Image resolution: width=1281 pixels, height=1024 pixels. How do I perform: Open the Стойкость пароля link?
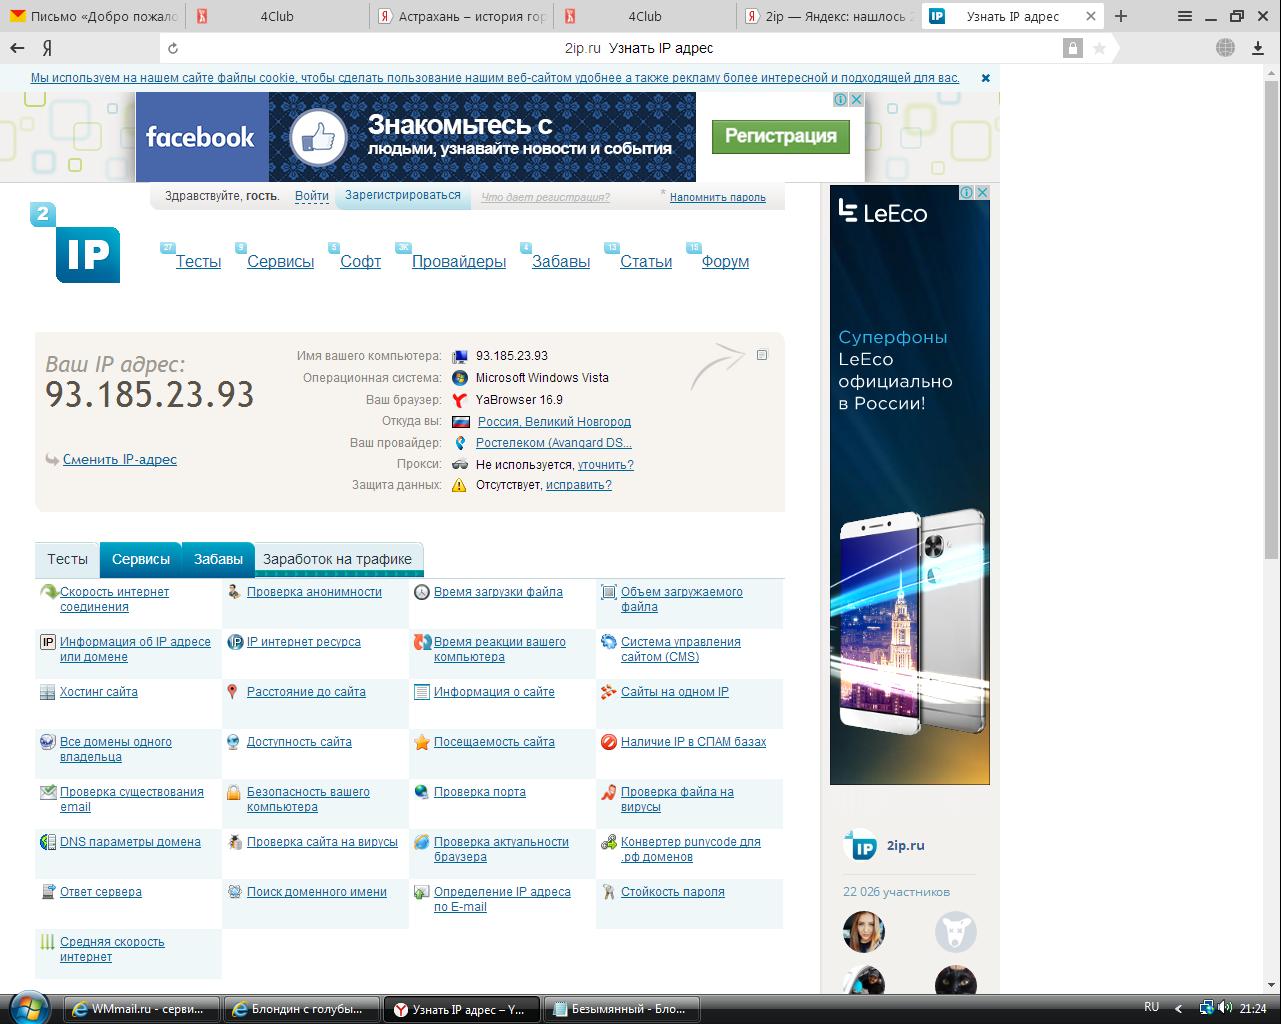[x=673, y=892]
